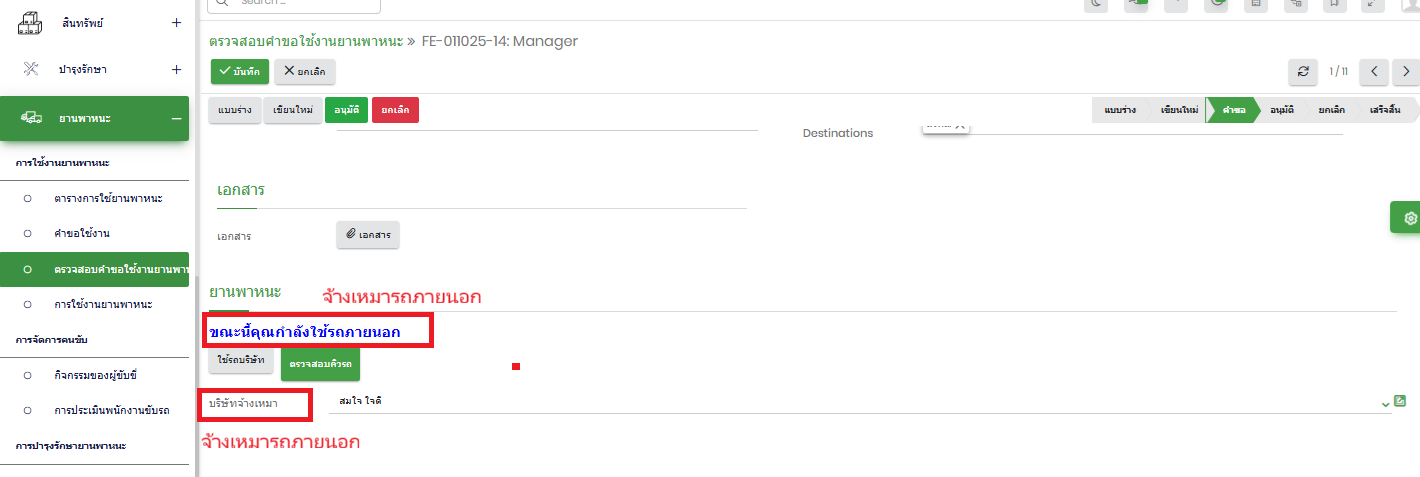Image resolution: width=1420 pixels, height=477 pixels.
Task: Click the search field at the top
Action: [x=294, y=4]
